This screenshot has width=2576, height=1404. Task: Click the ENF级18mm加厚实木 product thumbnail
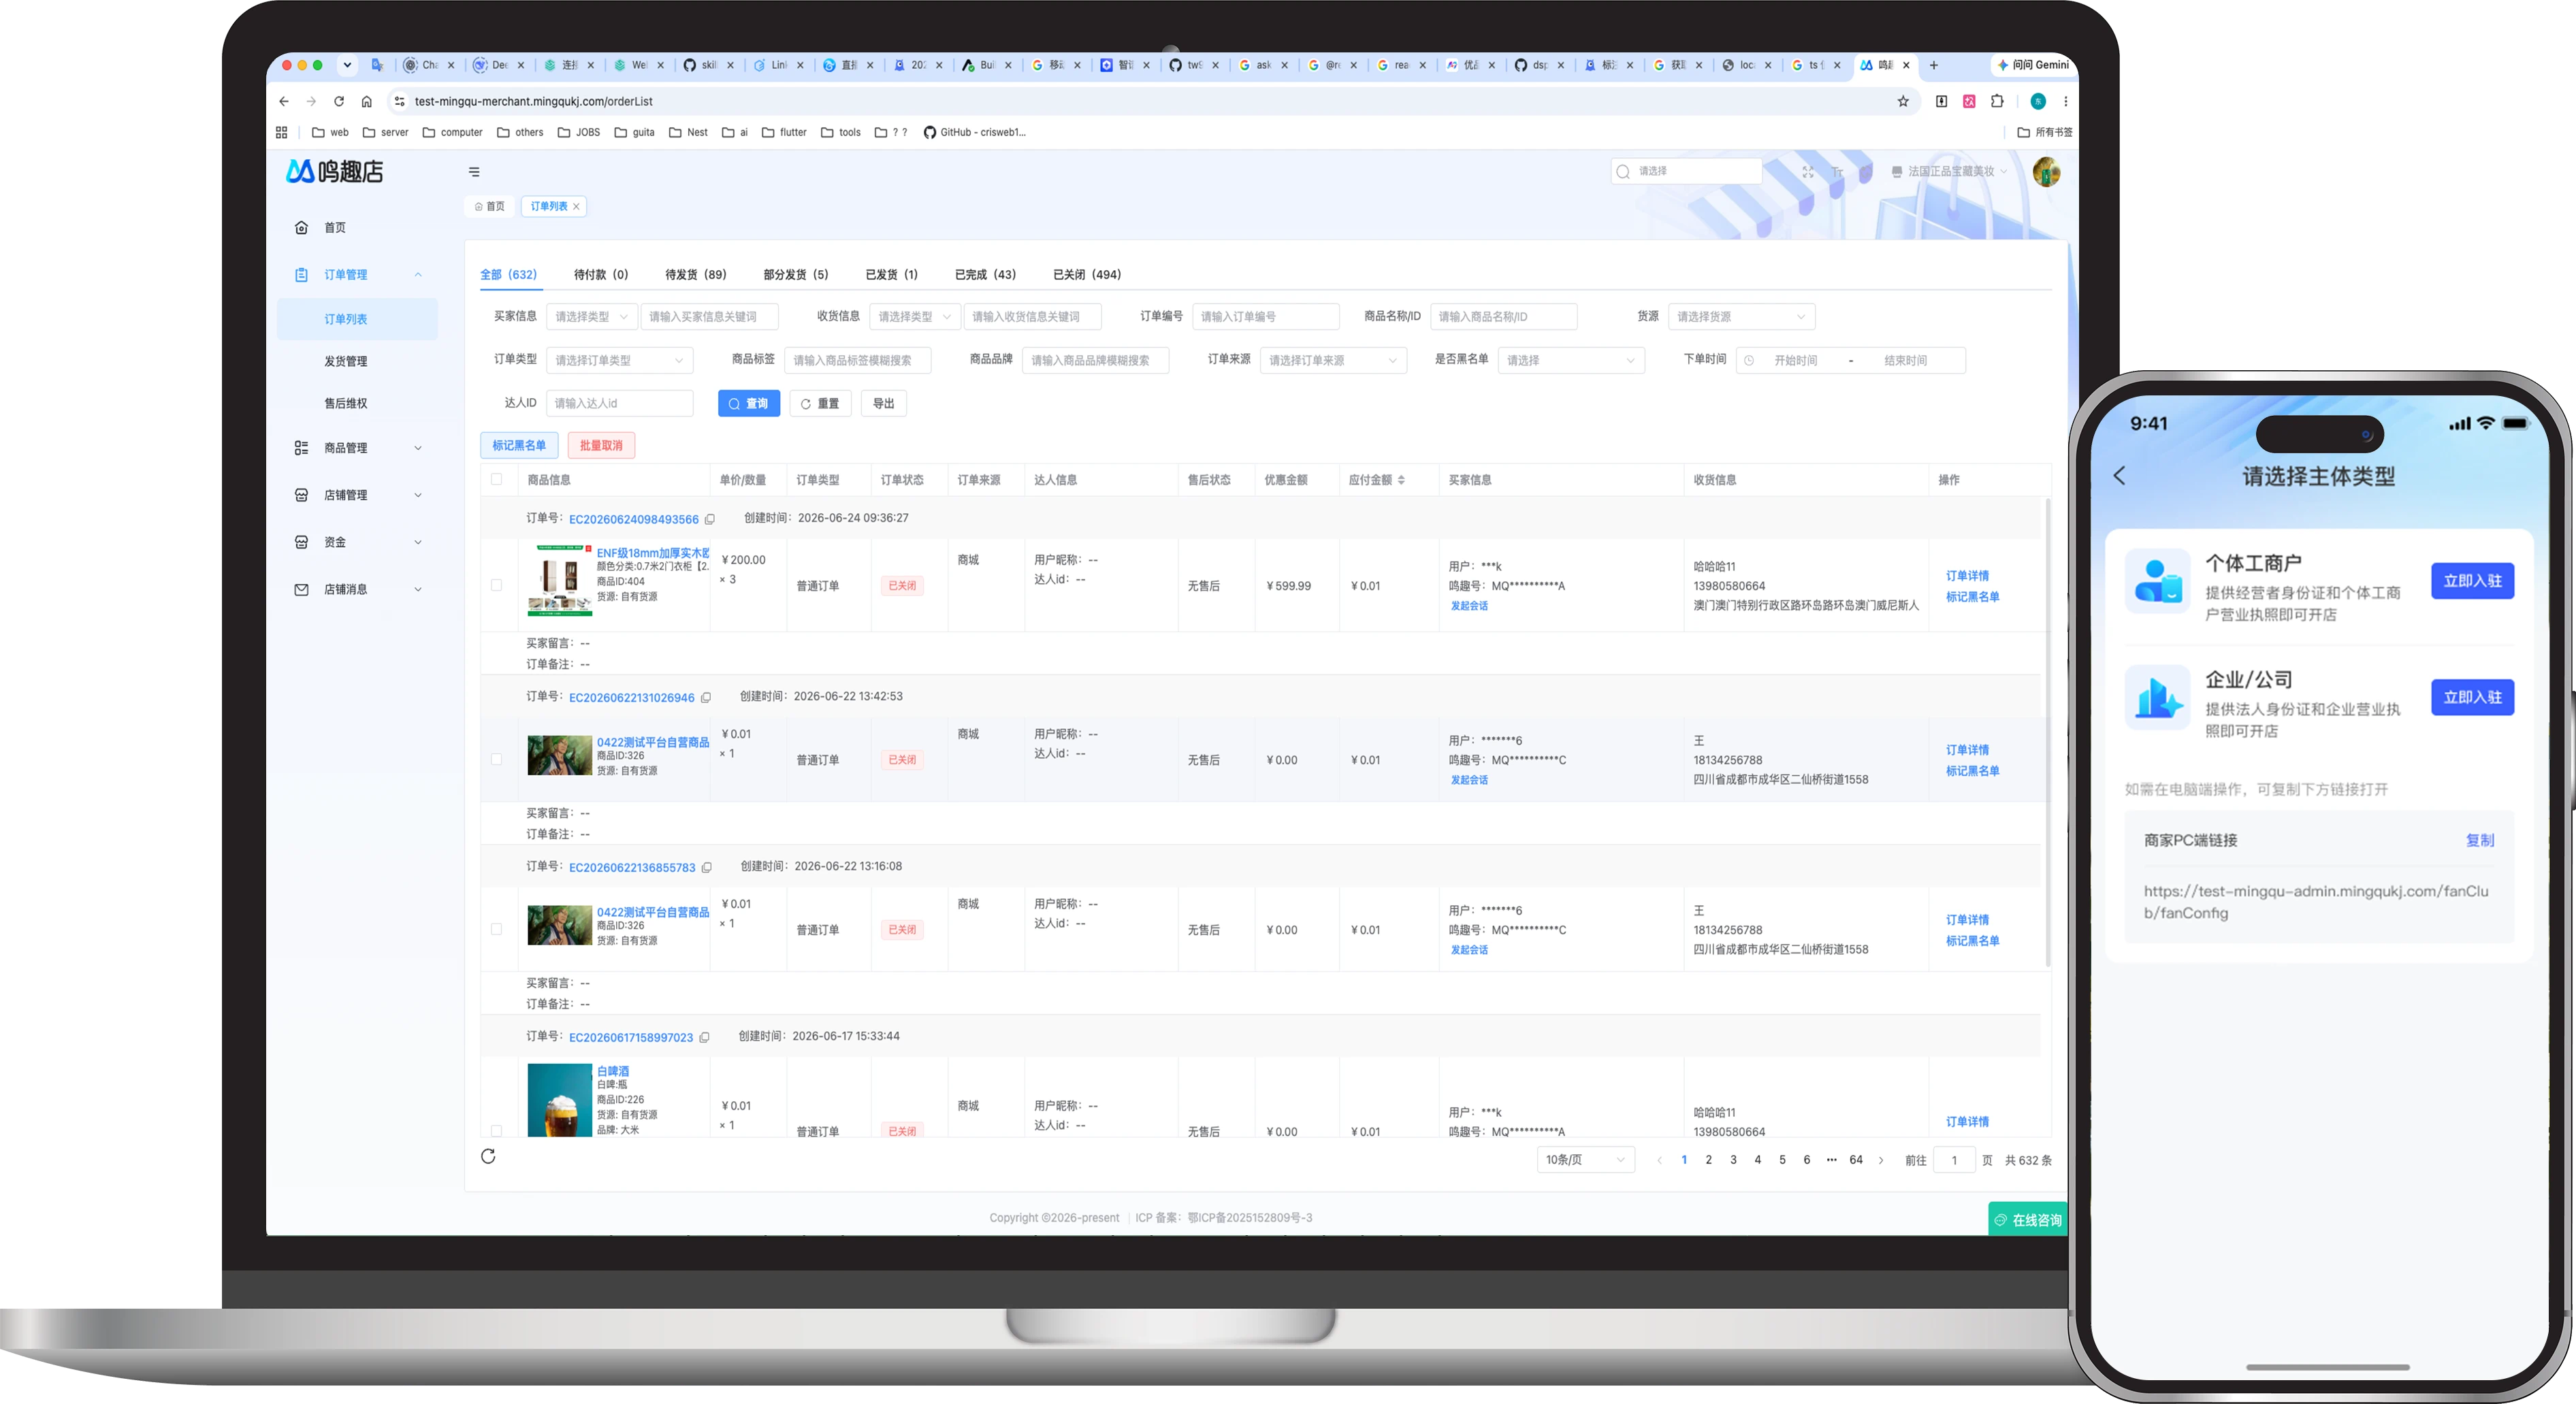(x=559, y=580)
